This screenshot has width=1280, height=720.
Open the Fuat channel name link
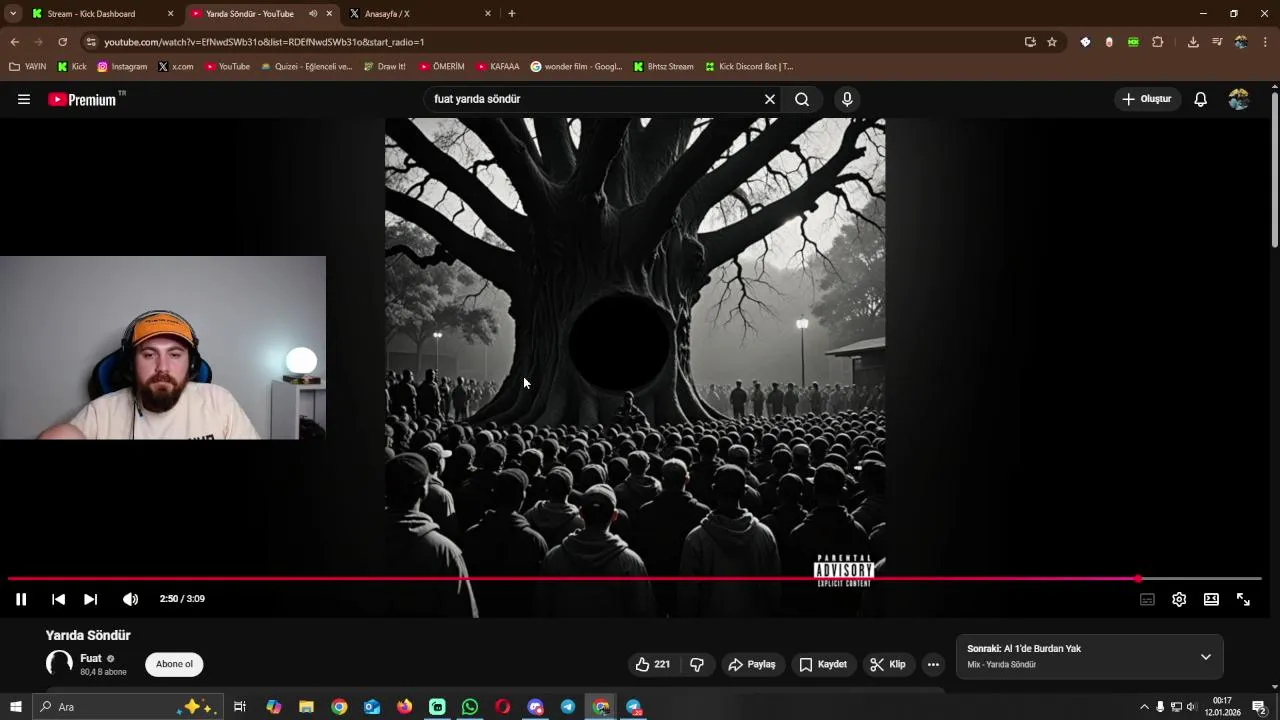point(91,658)
